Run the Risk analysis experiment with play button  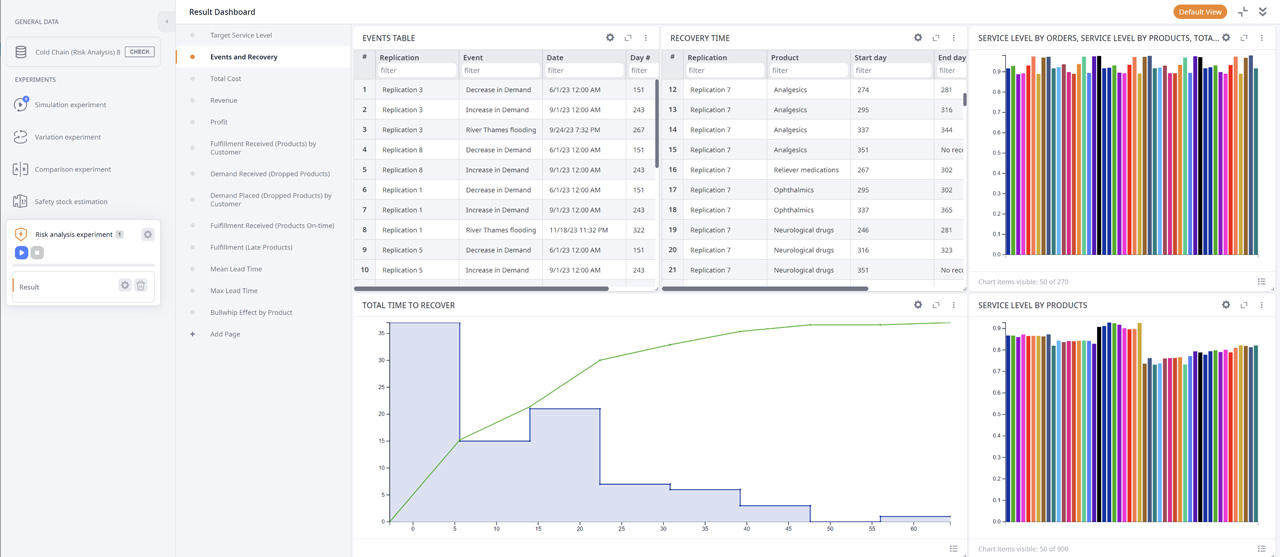21,253
